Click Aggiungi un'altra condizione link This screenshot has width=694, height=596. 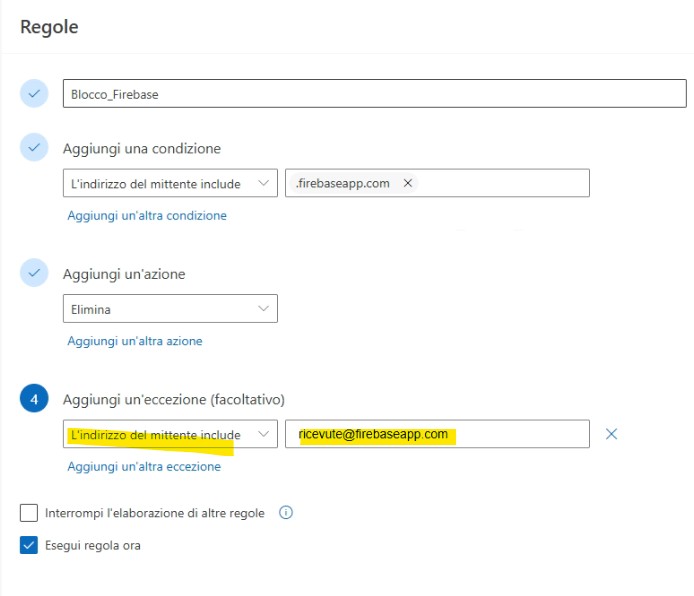[x=147, y=215]
